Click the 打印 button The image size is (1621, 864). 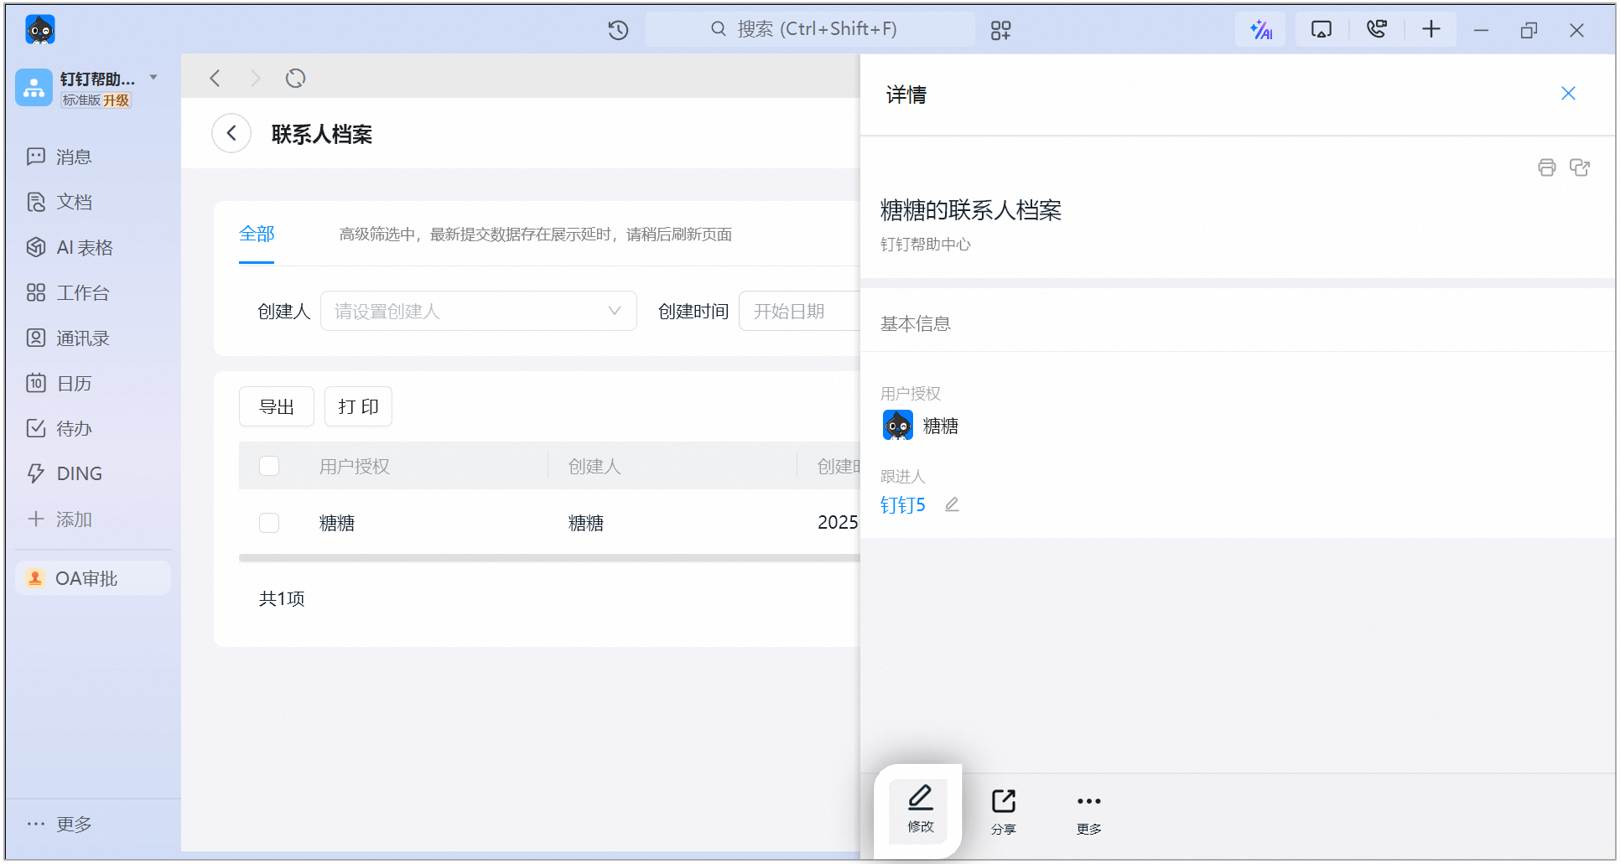[358, 407]
